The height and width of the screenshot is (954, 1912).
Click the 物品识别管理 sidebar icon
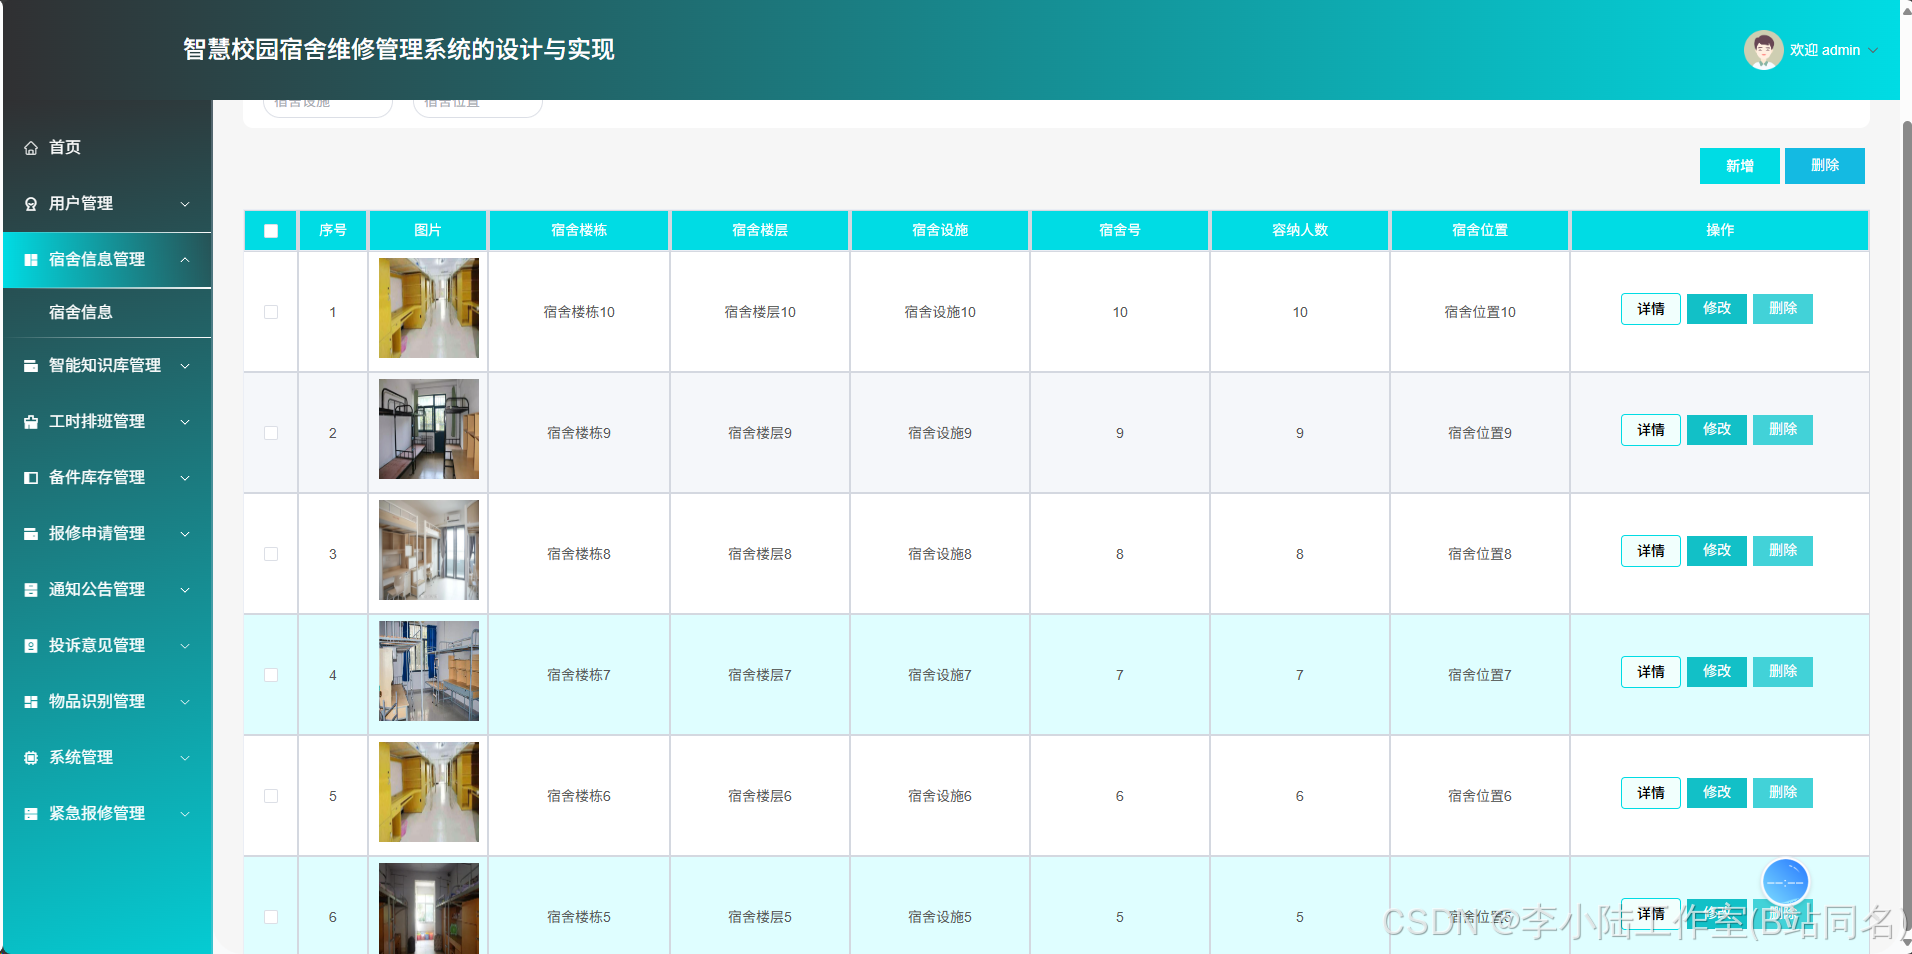point(31,702)
